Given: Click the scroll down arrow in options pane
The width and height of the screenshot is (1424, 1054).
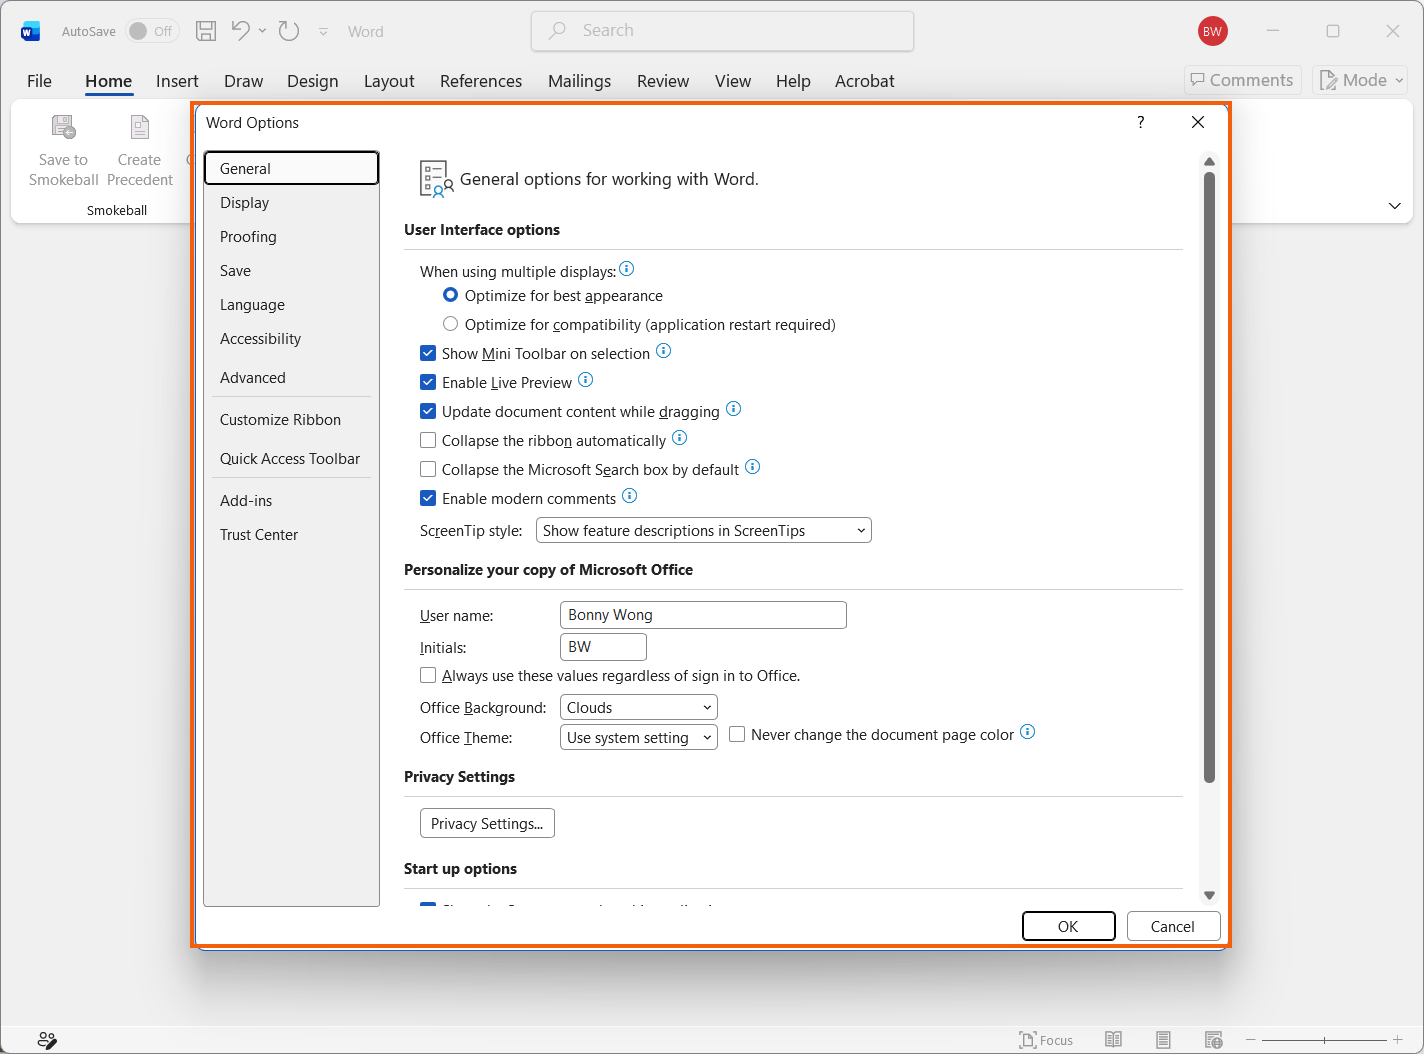Looking at the screenshot, I should tap(1209, 895).
